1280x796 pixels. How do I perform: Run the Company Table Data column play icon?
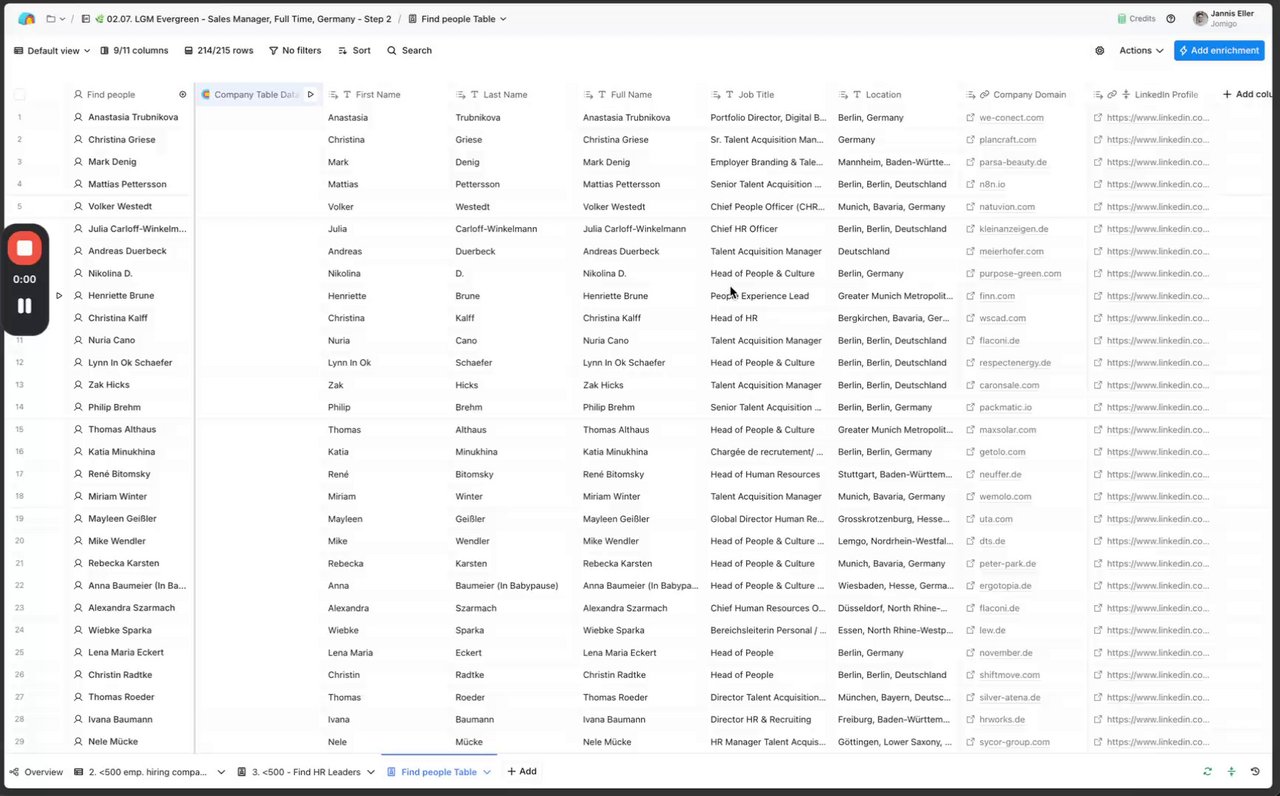click(x=310, y=95)
